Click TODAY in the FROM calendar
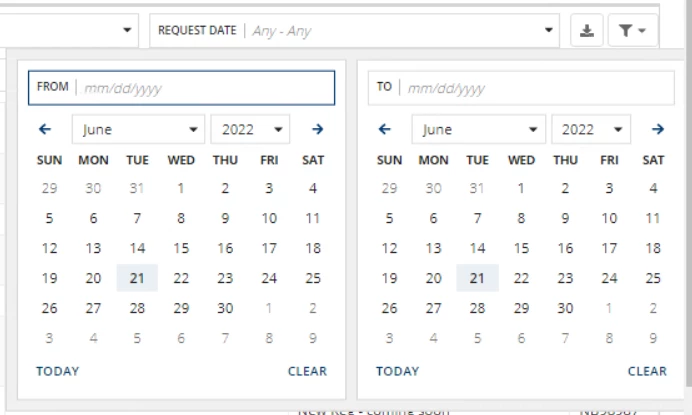Viewport: 692px width, 415px height. (58, 371)
